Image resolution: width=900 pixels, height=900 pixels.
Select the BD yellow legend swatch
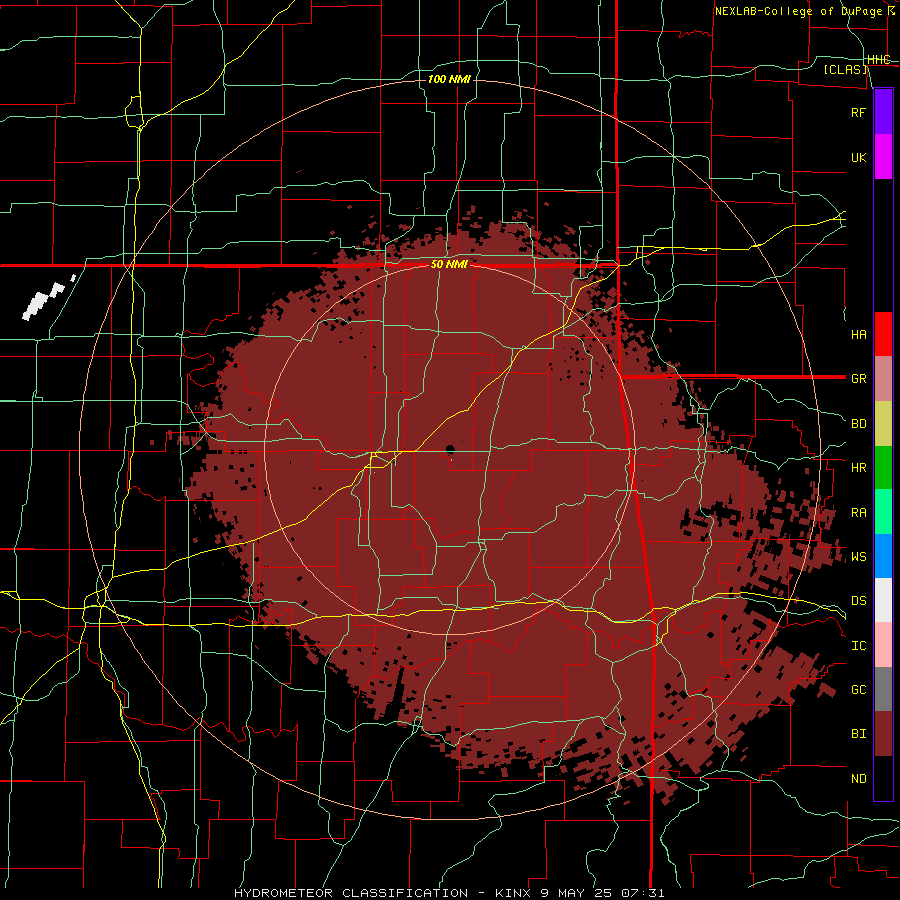(883, 424)
